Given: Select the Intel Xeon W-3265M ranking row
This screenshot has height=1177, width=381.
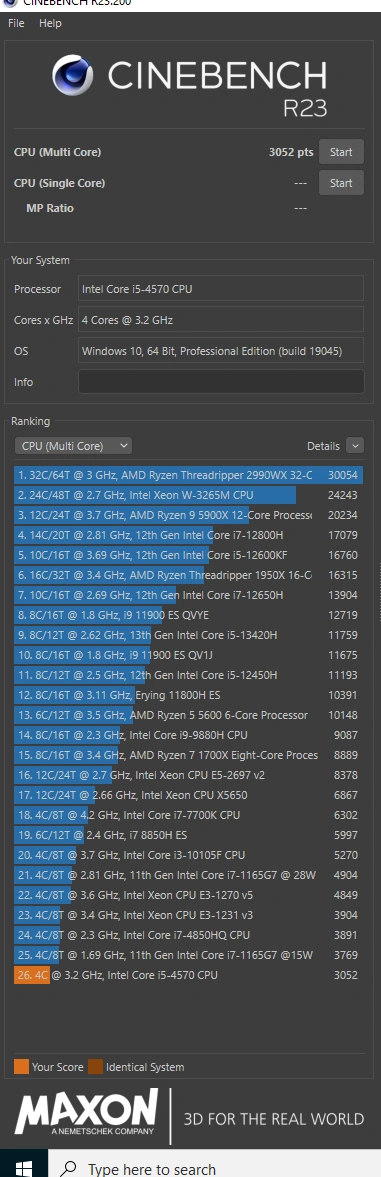Looking at the screenshot, I should tap(188, 495).
